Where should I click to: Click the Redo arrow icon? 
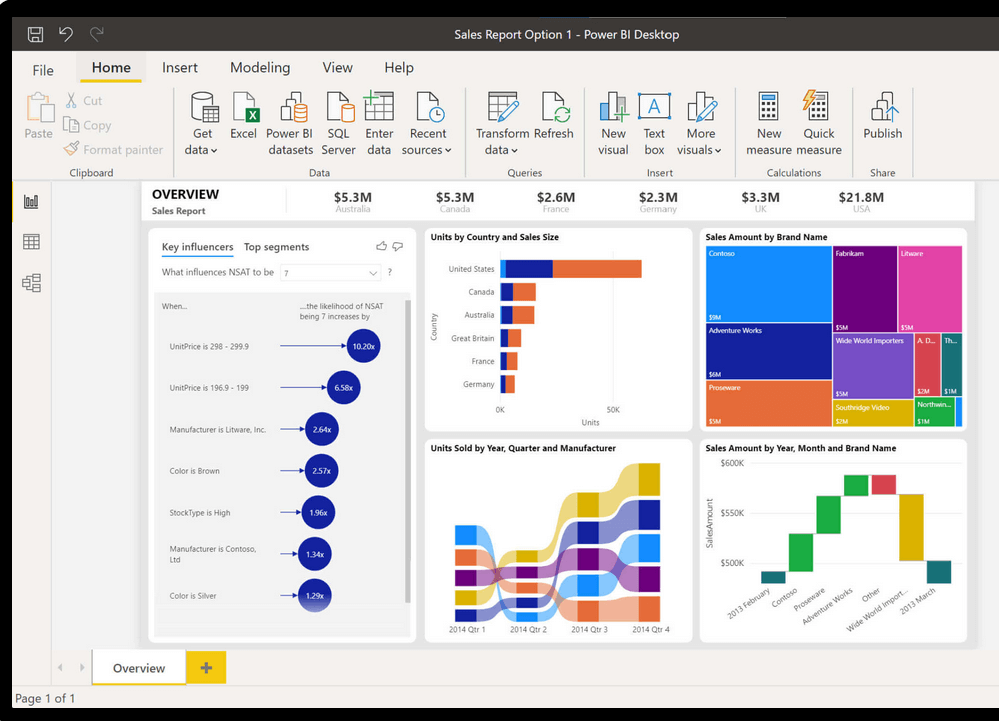(96, 33)
